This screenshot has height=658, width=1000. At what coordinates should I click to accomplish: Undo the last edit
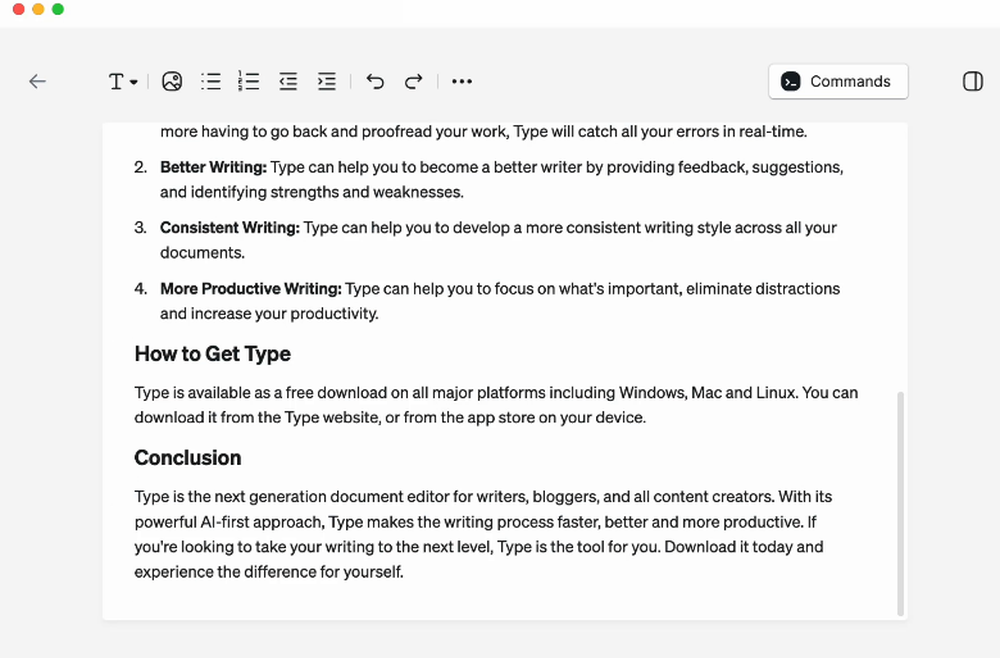pos(375,81)
